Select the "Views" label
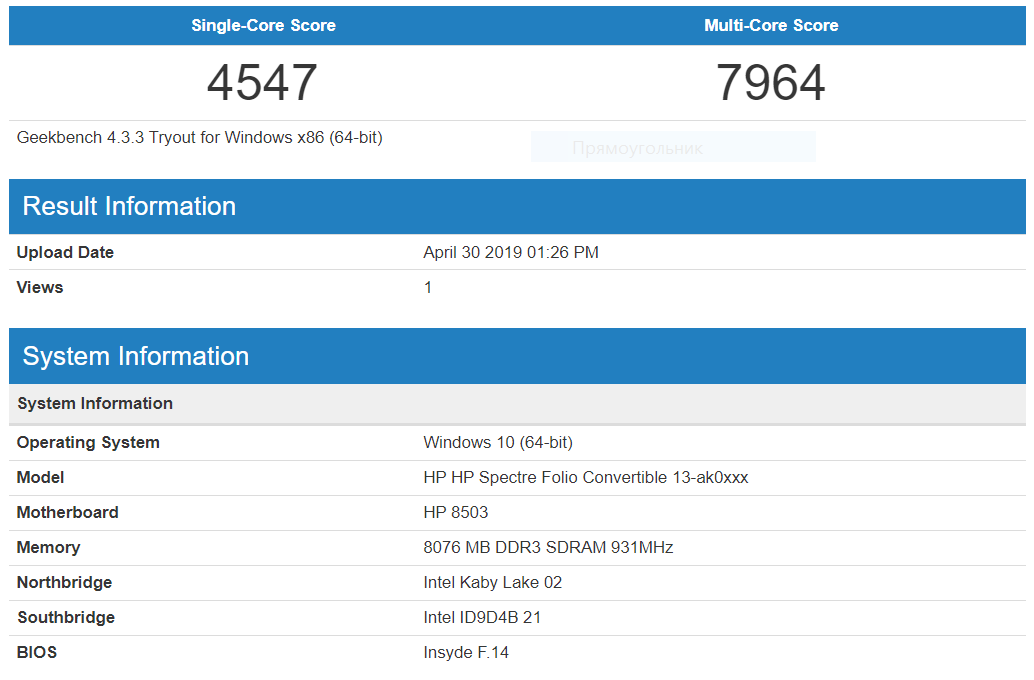Image resolution: width=1034 pixels, height=680 pixels. (40, 288)
